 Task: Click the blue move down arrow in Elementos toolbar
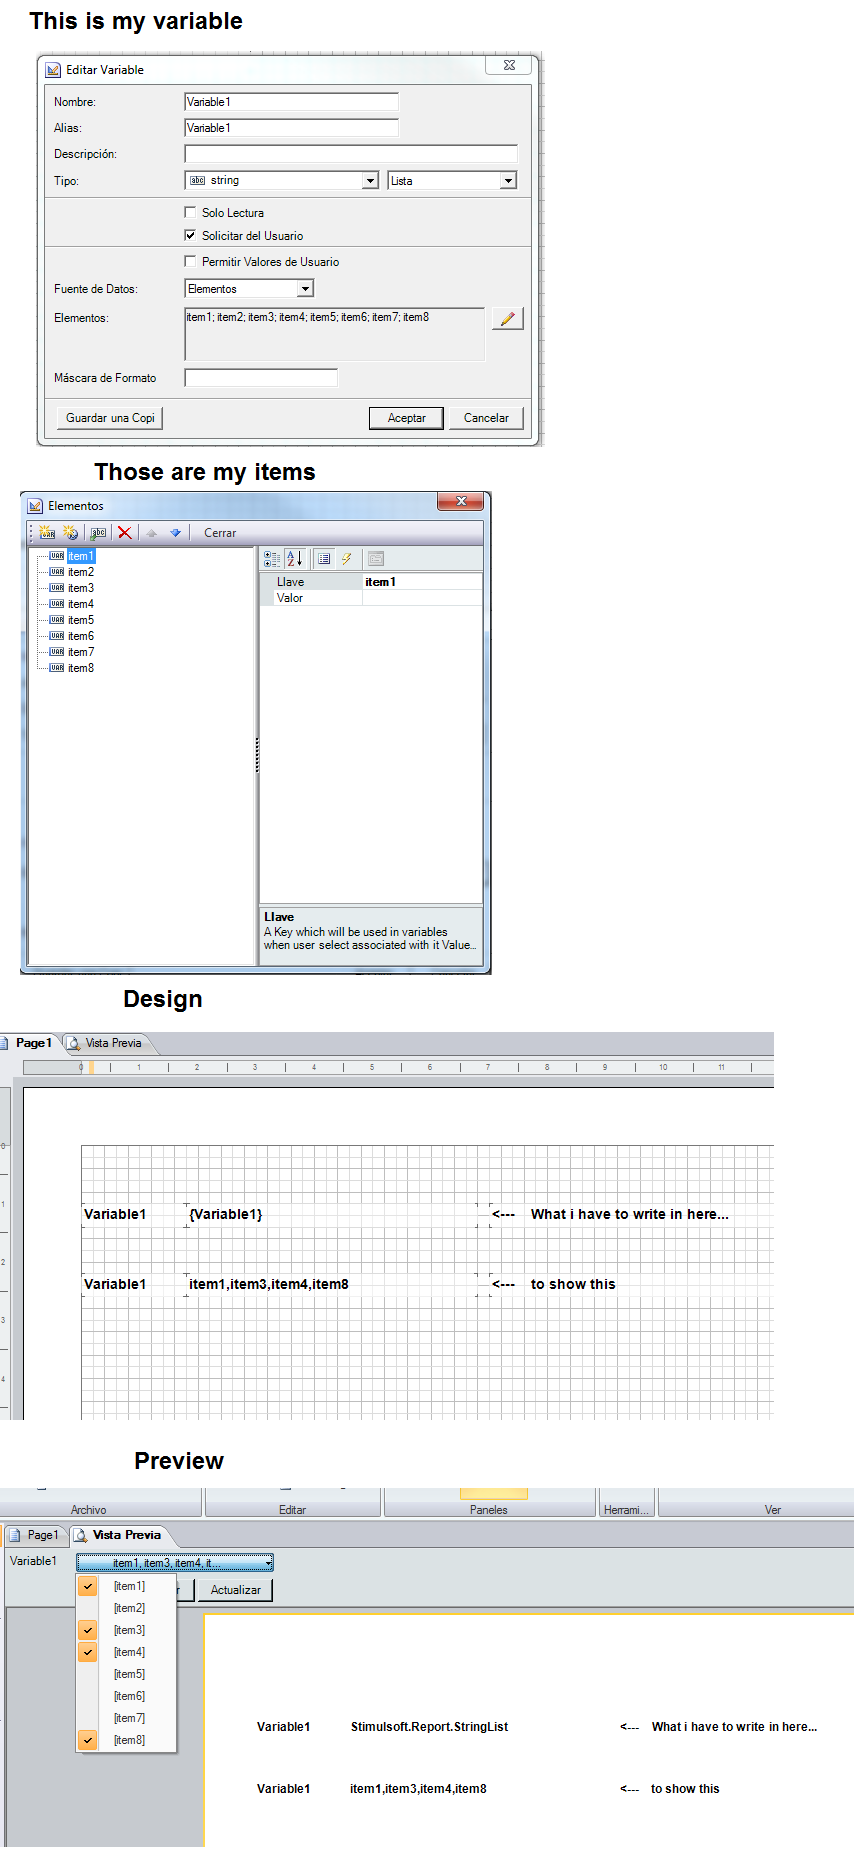click(x=175, y=533)
